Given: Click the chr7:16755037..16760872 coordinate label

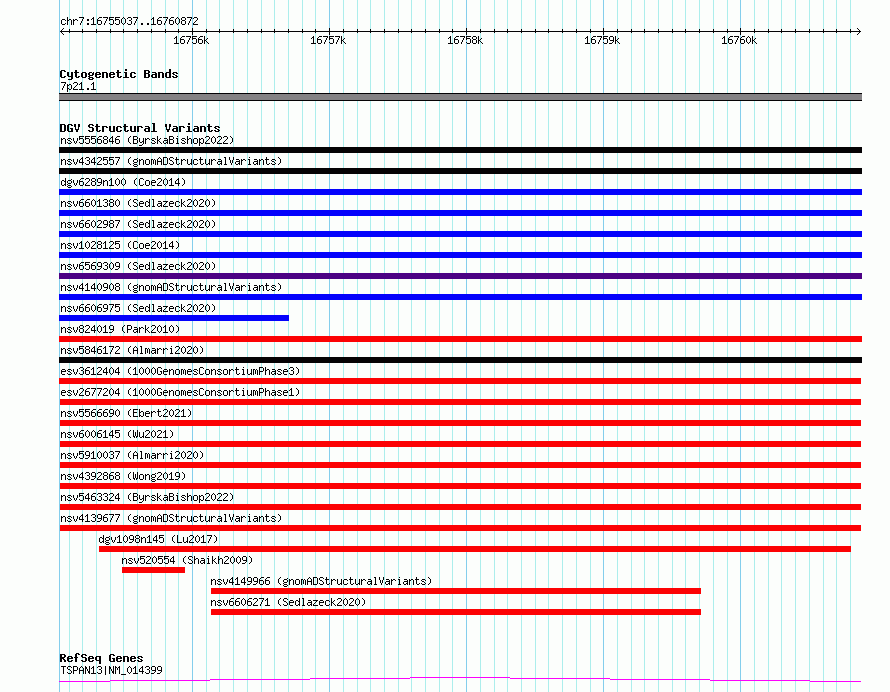Looking at the screenshot, I should (x=129, y=22).
